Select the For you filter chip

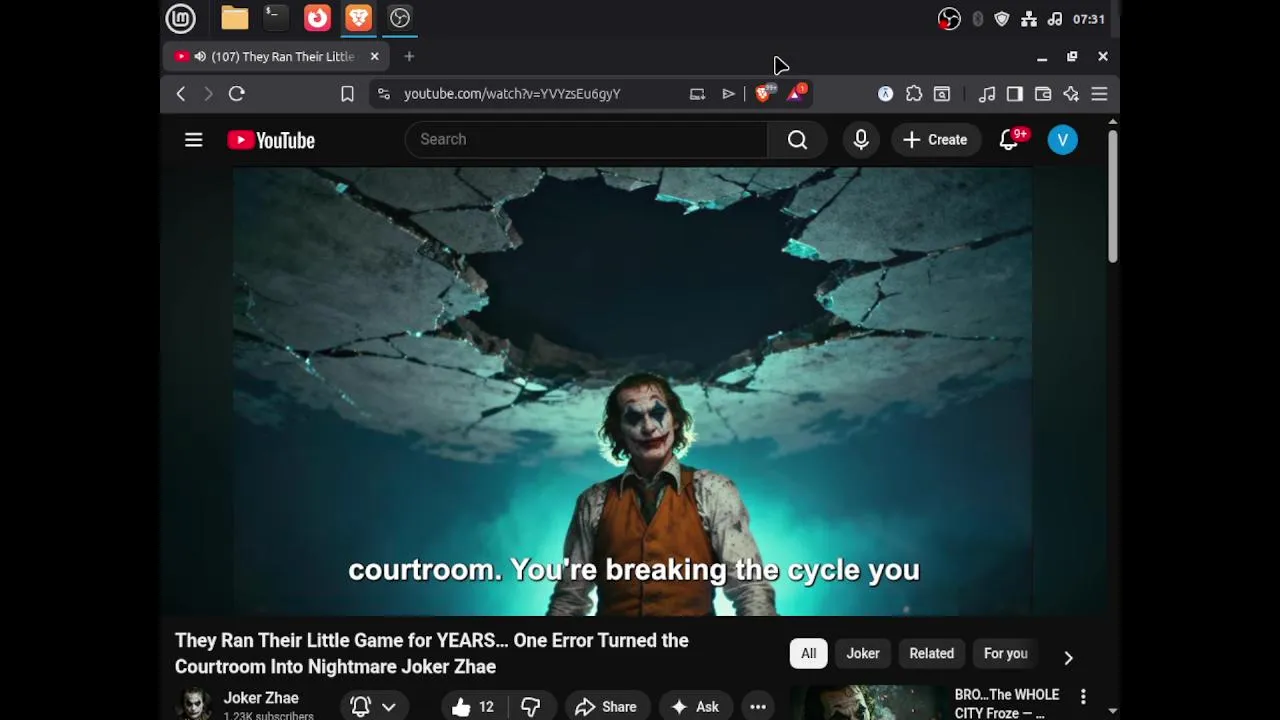[1006, 654]
